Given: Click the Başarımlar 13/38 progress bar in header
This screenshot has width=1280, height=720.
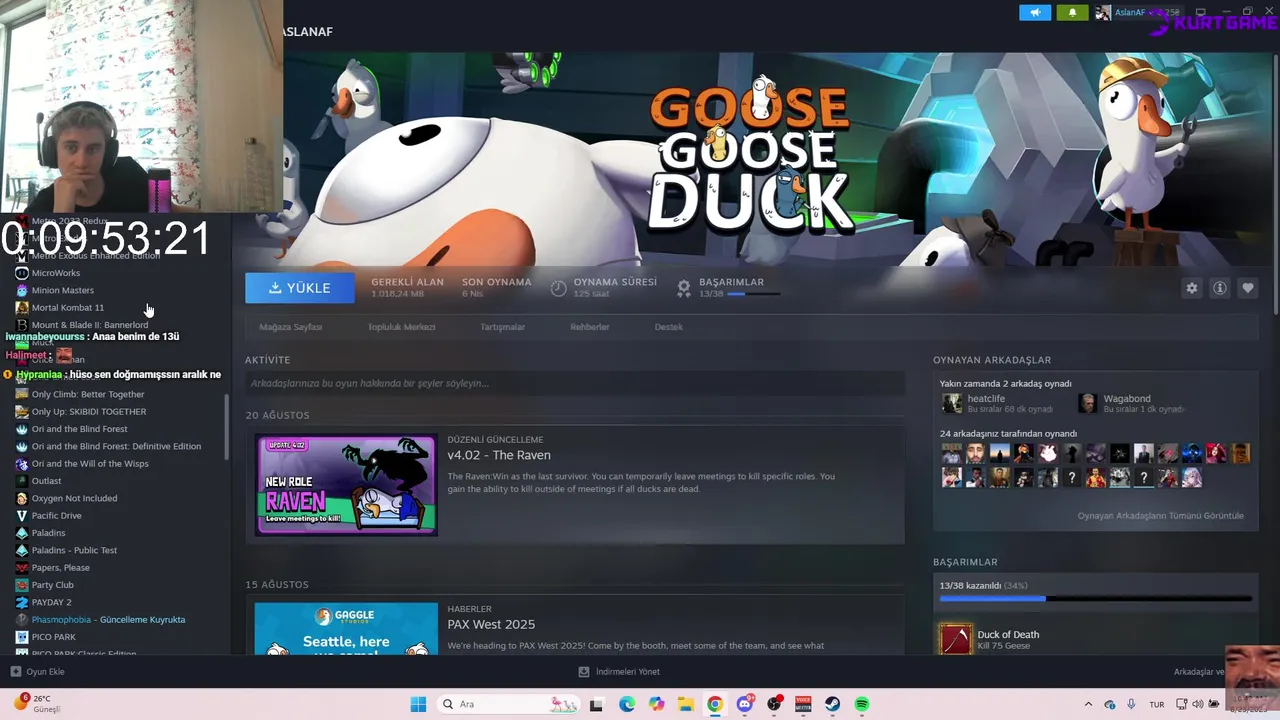Looking at the screenshot, I should click(753, 294).
